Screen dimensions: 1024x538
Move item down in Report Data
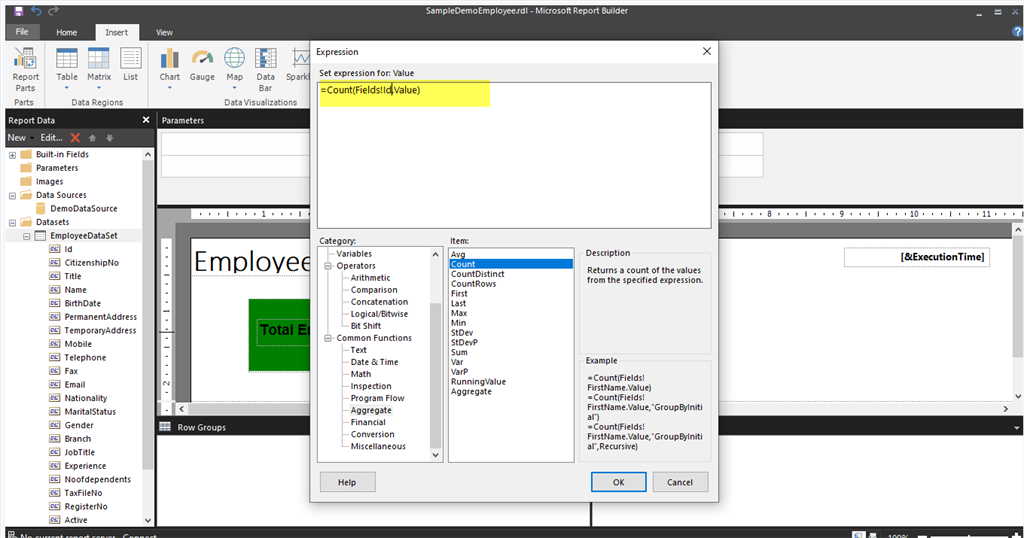(110, 138)
